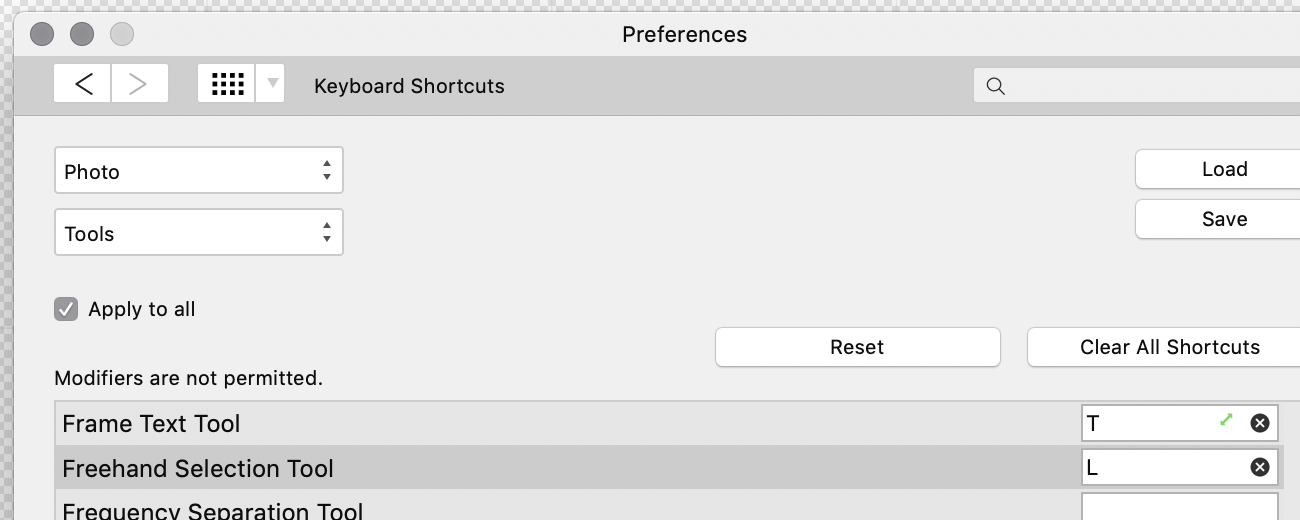The image size is (1300, 520).
Task: Click the Save button
Action: click(1218, 219)
